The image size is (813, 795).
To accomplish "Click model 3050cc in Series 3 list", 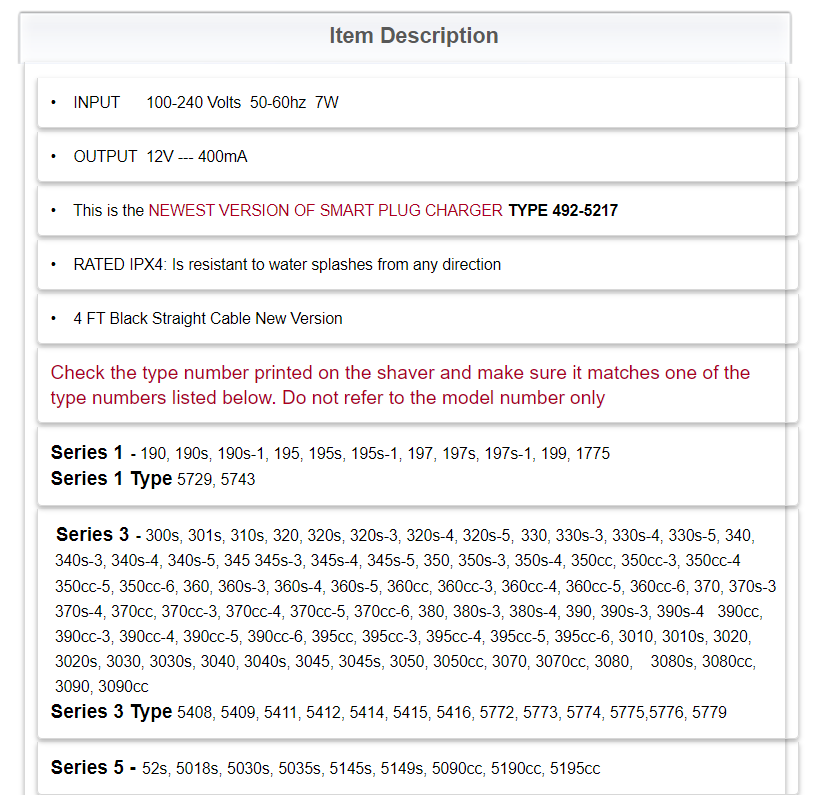I will pyautogui.click(x=459, y=662).
